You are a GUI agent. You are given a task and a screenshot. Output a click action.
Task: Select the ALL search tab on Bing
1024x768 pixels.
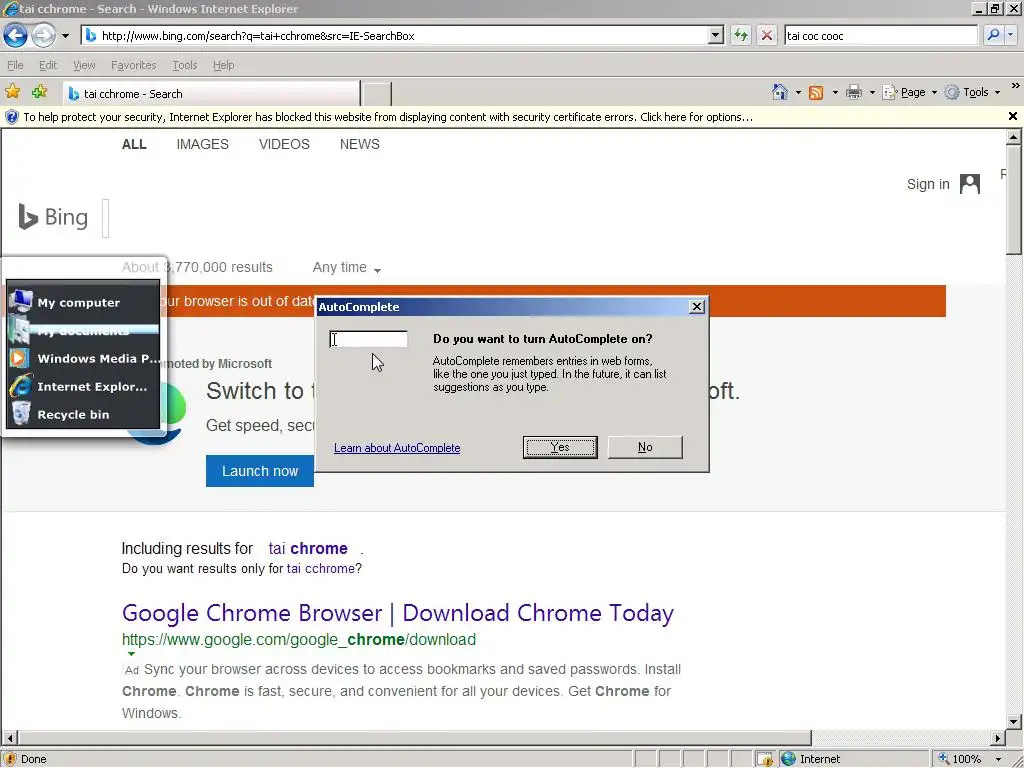[x=134, y=144]
